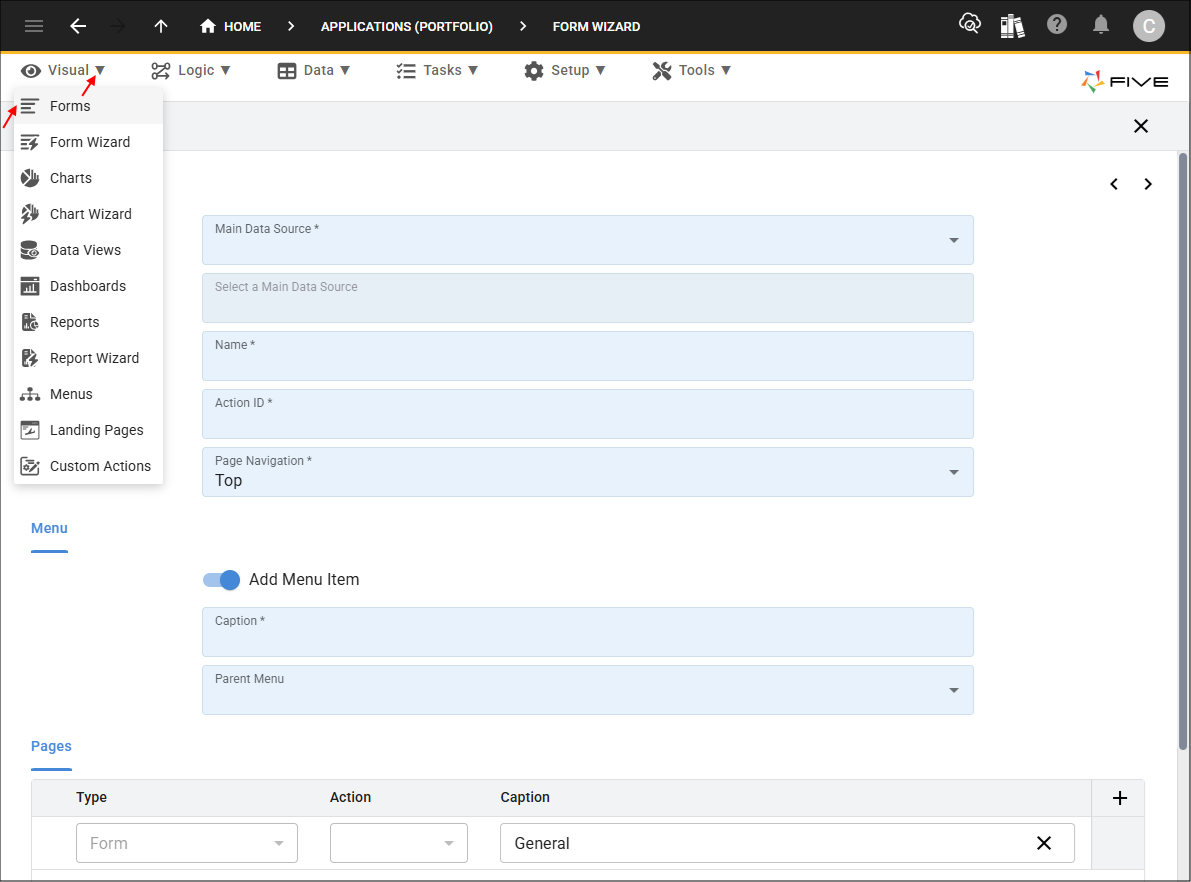
Task: Click the Chart Wizard icon
Action: coord(30,214)
